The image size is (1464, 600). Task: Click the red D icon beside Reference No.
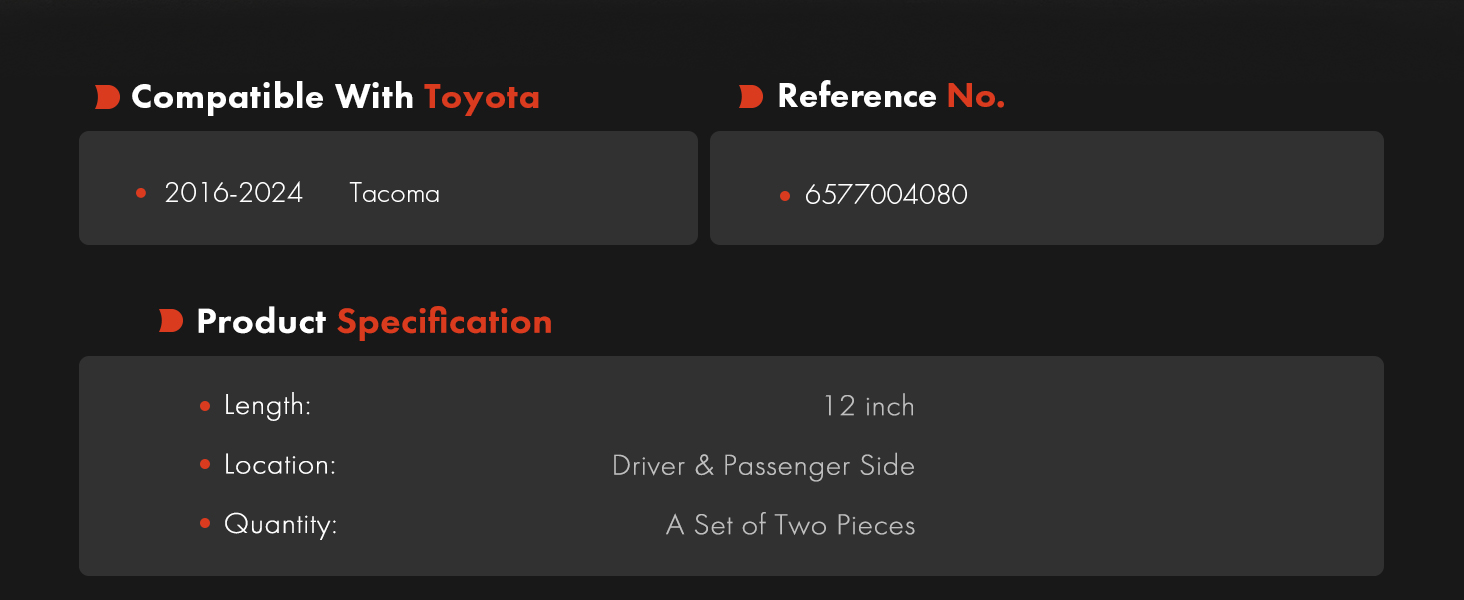click(x=751, y=96)
